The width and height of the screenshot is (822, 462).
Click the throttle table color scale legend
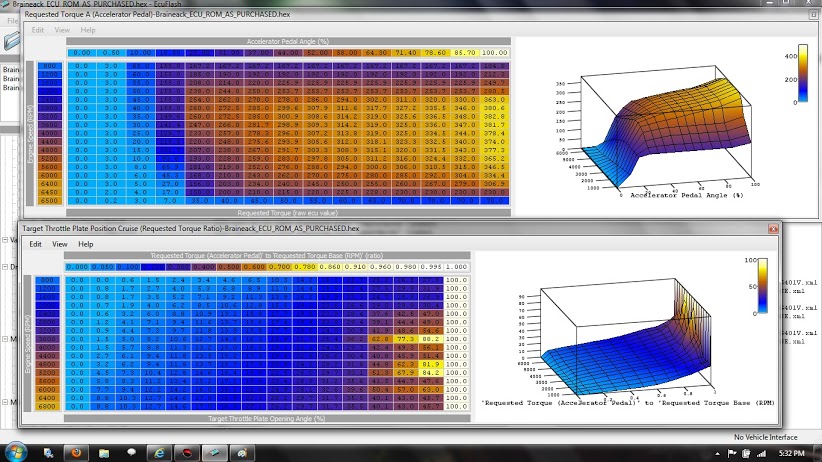pos(764,286)
